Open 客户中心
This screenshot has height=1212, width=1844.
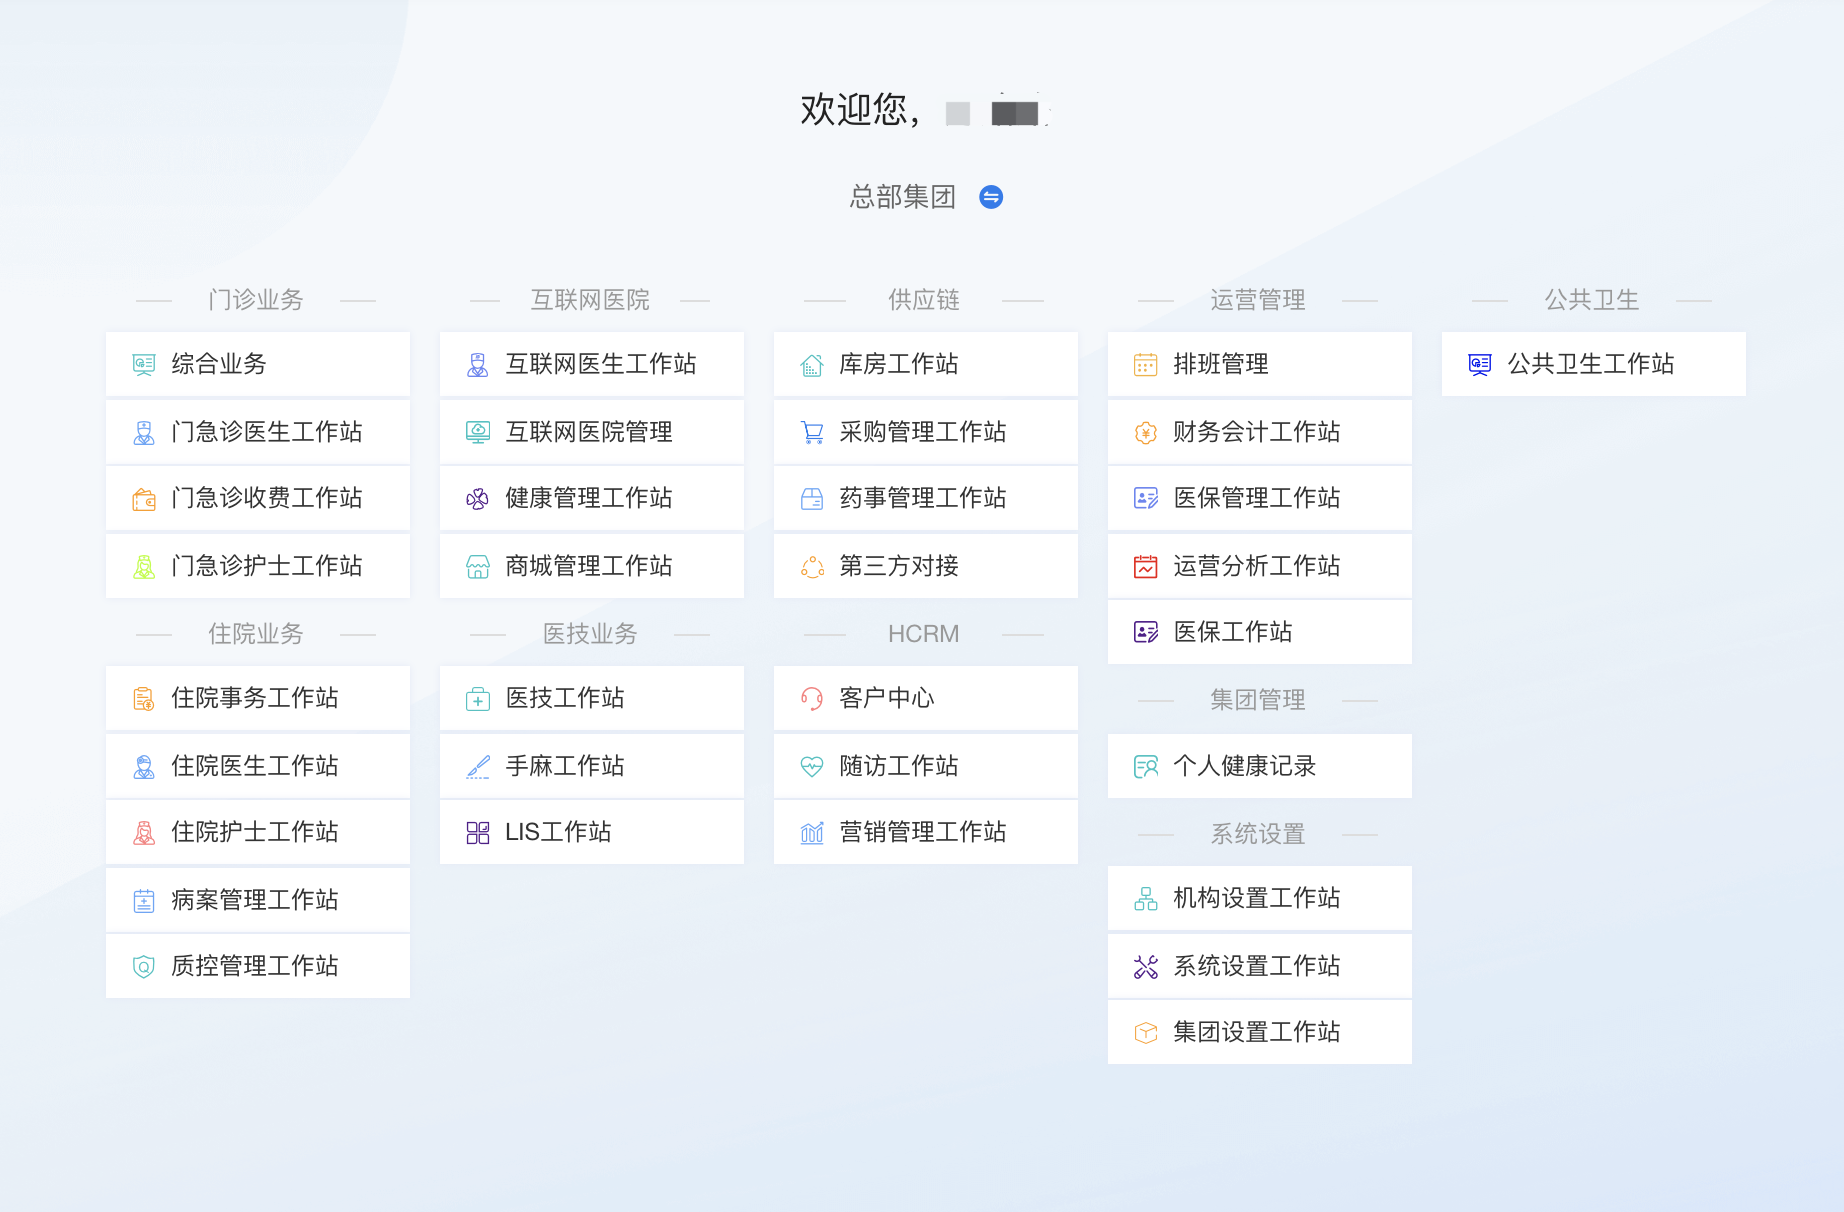926,698
